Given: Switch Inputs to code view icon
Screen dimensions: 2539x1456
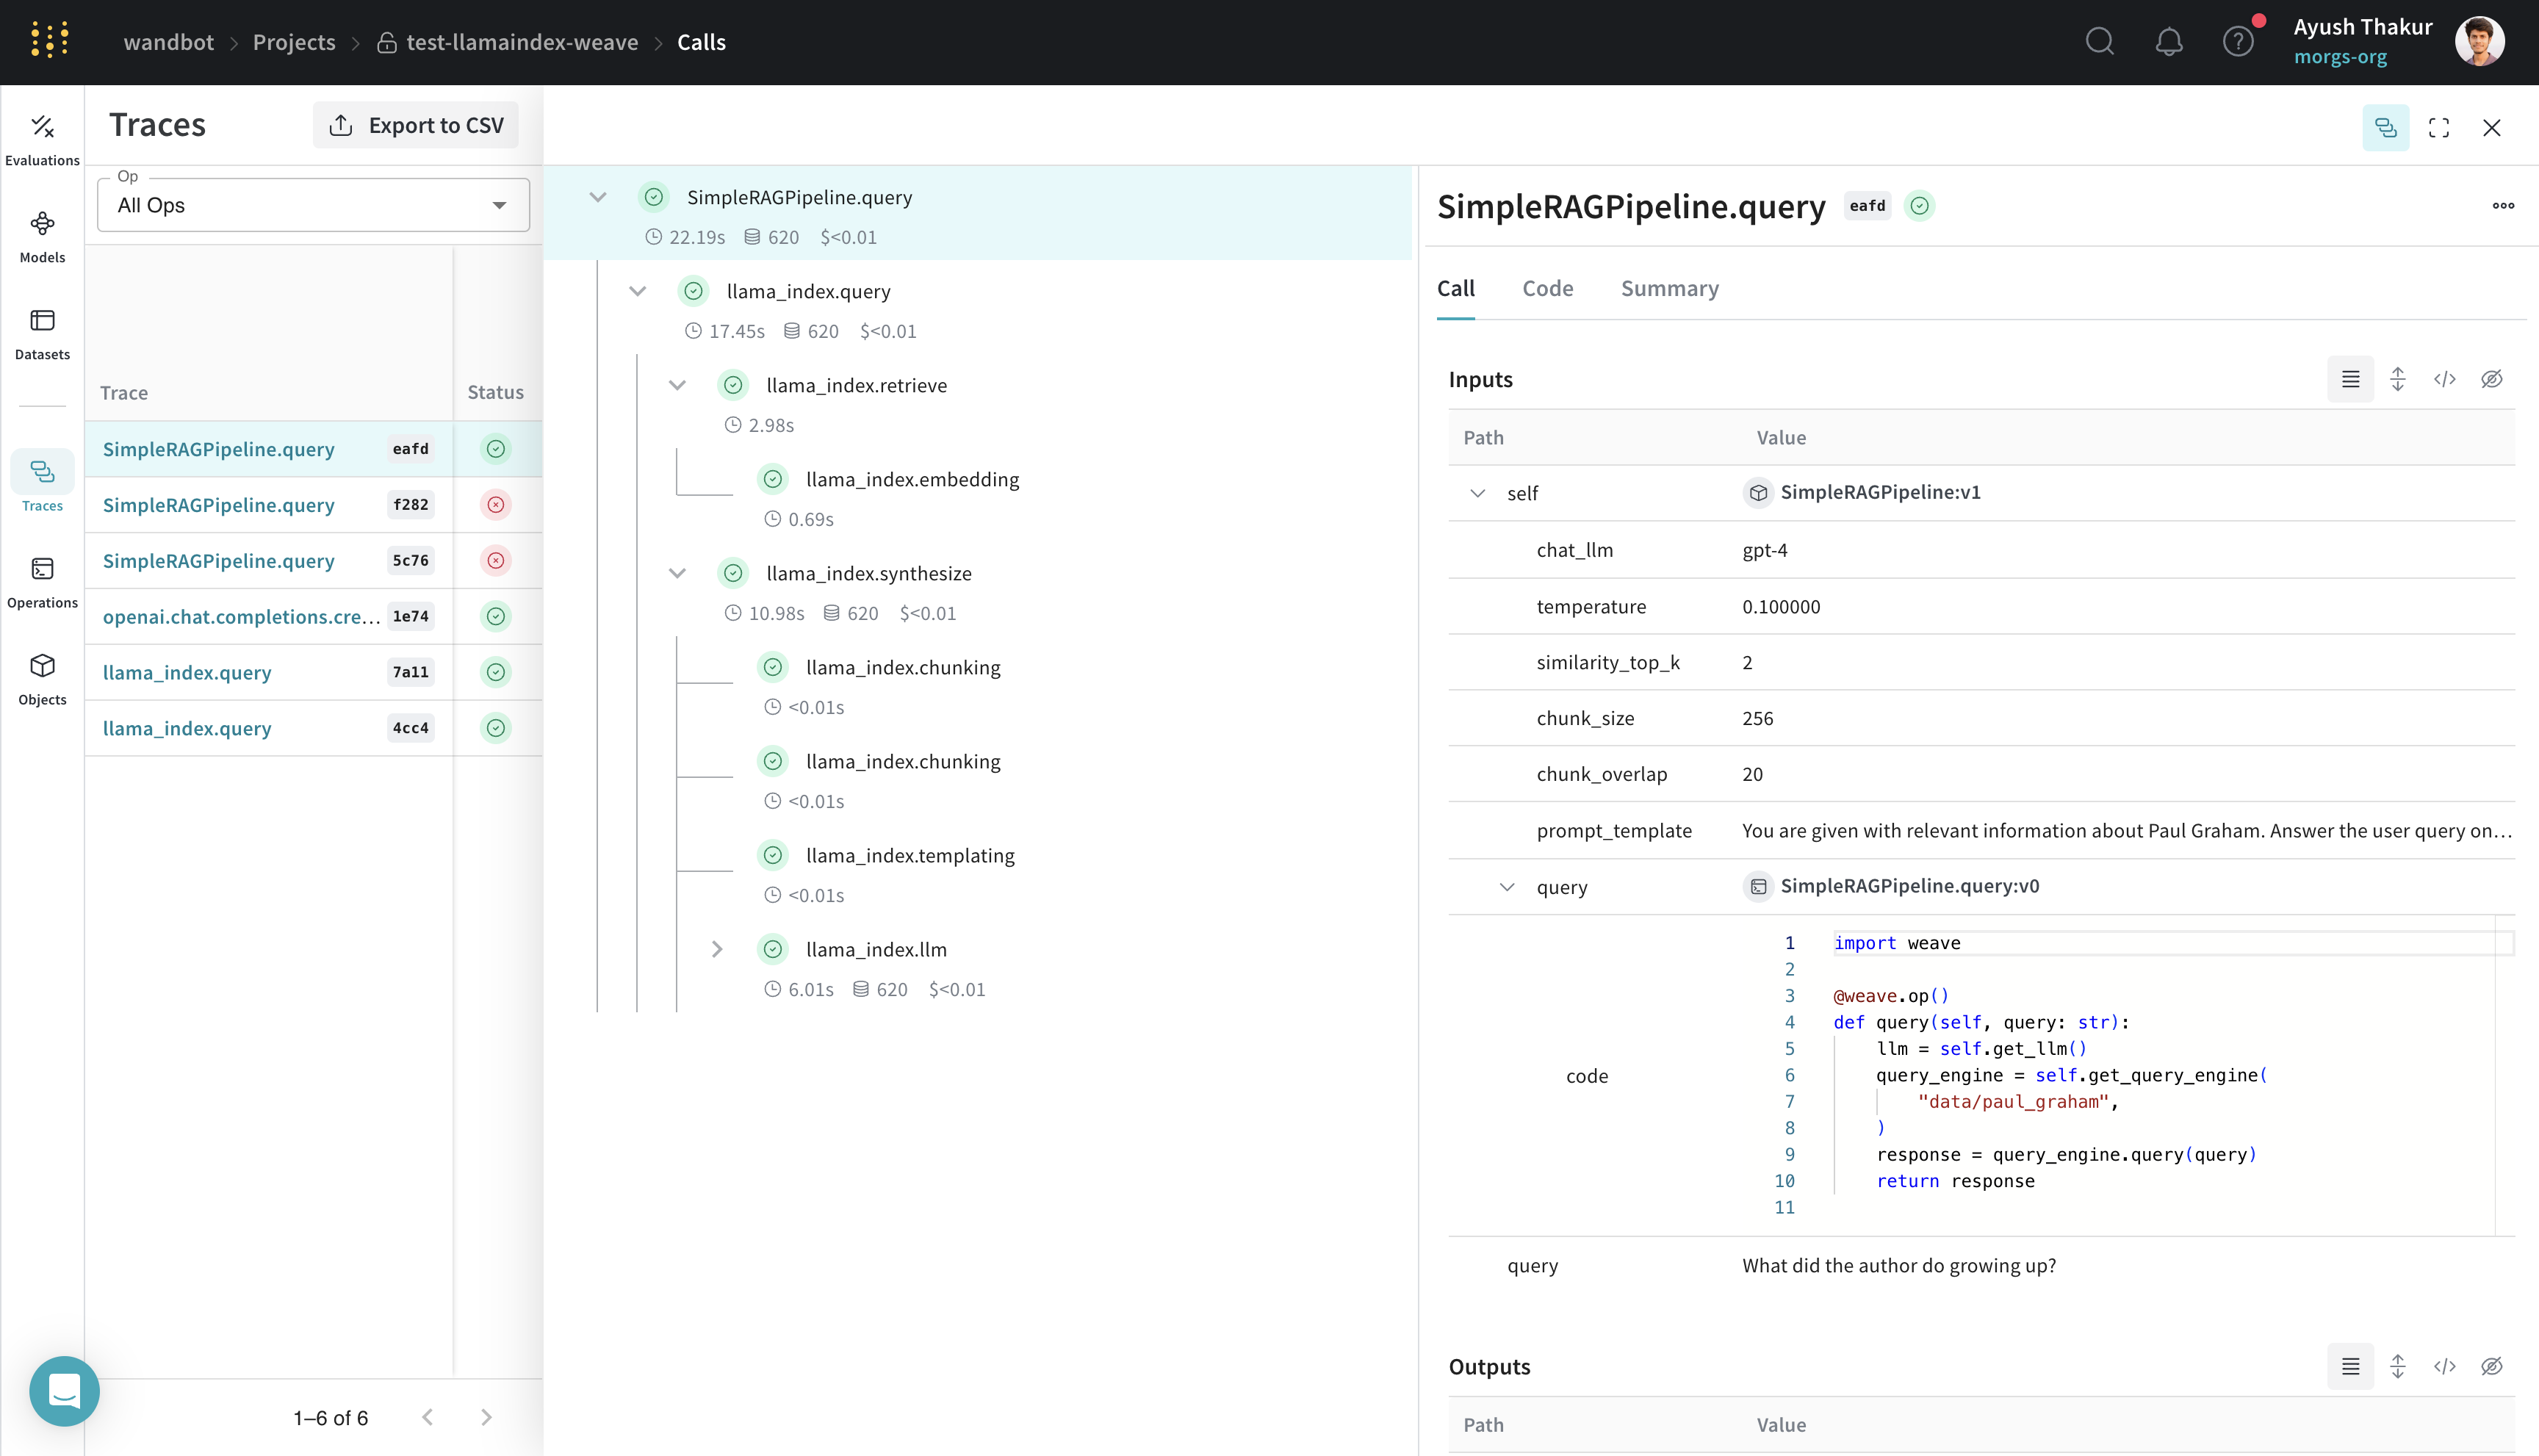Looking at the screenshot, I should click(x=2444, y=379).
